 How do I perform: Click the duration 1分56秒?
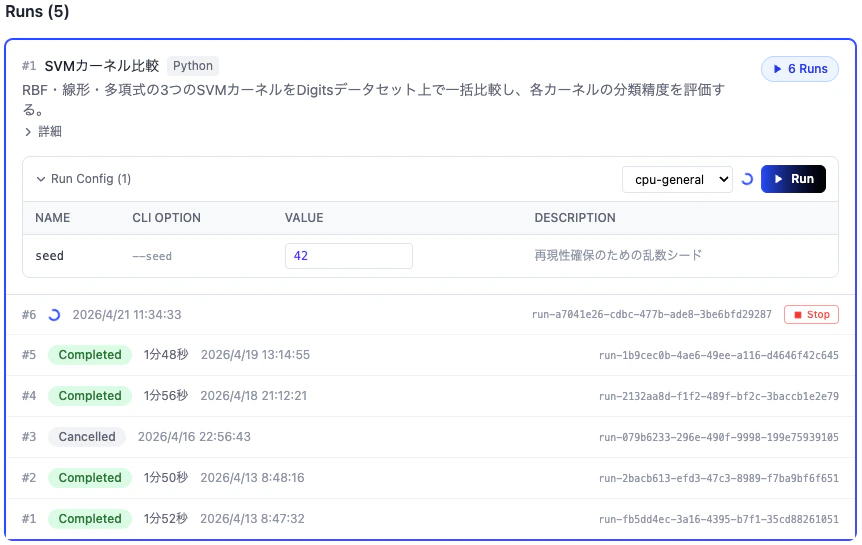[x=166, y=396]
